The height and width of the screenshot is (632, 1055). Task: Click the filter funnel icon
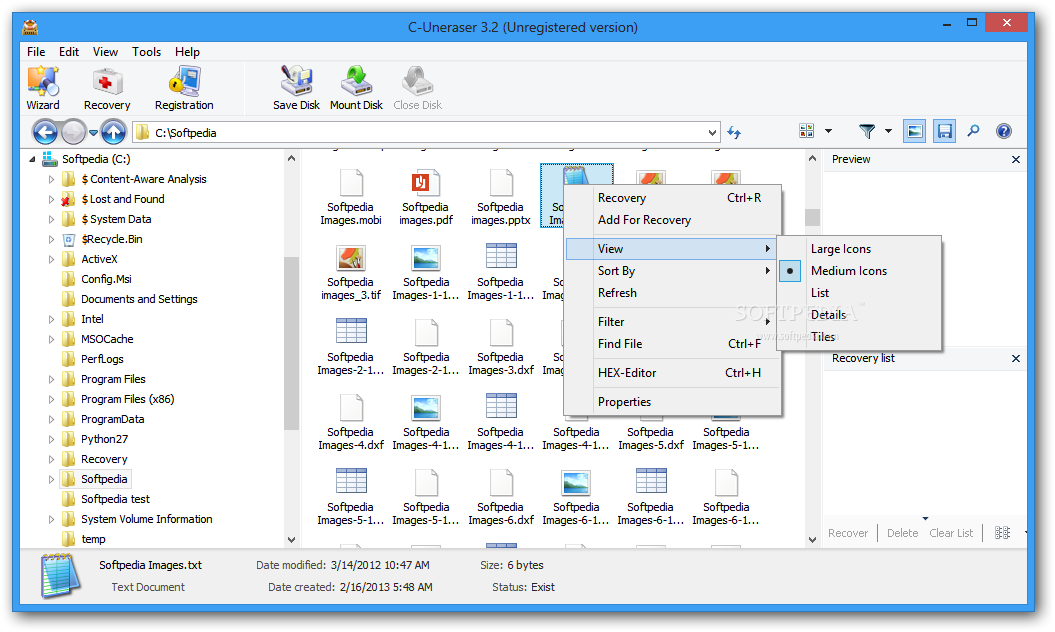[867, 131]
